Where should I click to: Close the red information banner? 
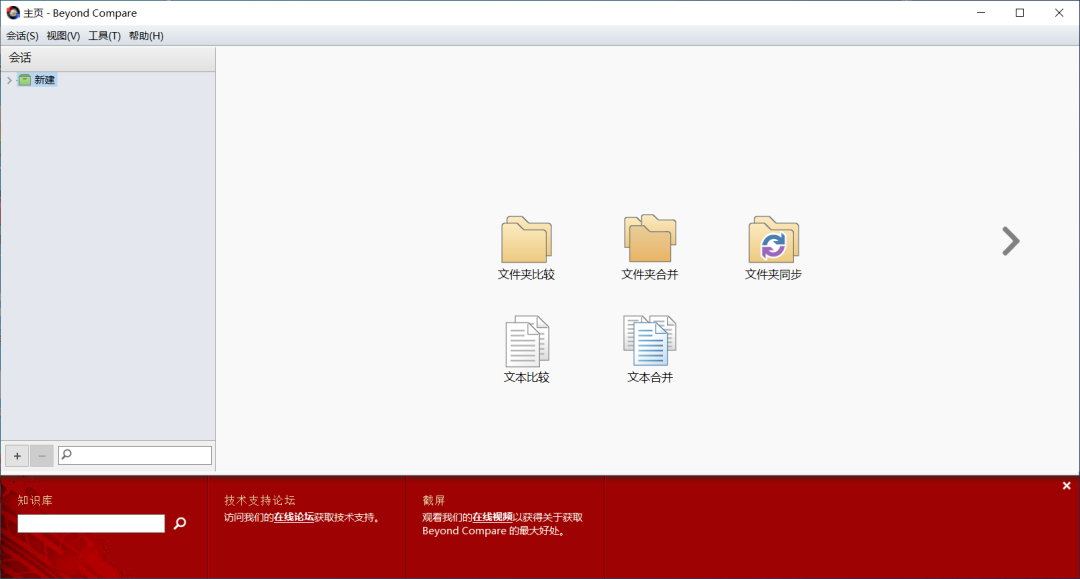(x=1066, y=486)
